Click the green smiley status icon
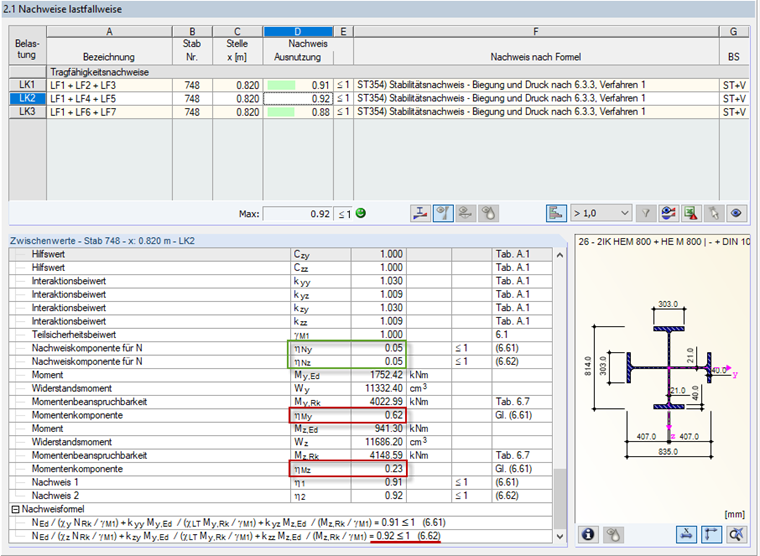760x556 pixels. pos(361,213)
